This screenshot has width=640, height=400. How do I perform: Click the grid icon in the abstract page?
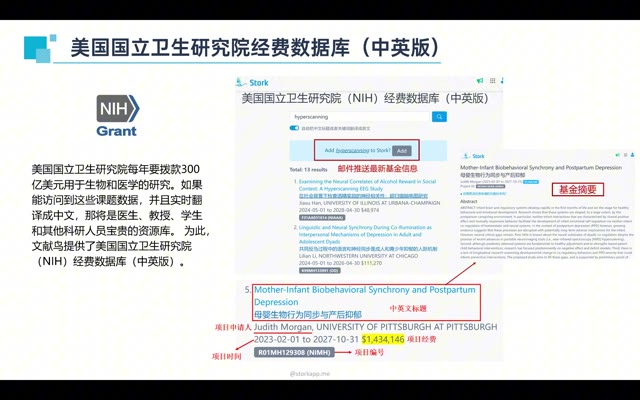tap(626, 155)
